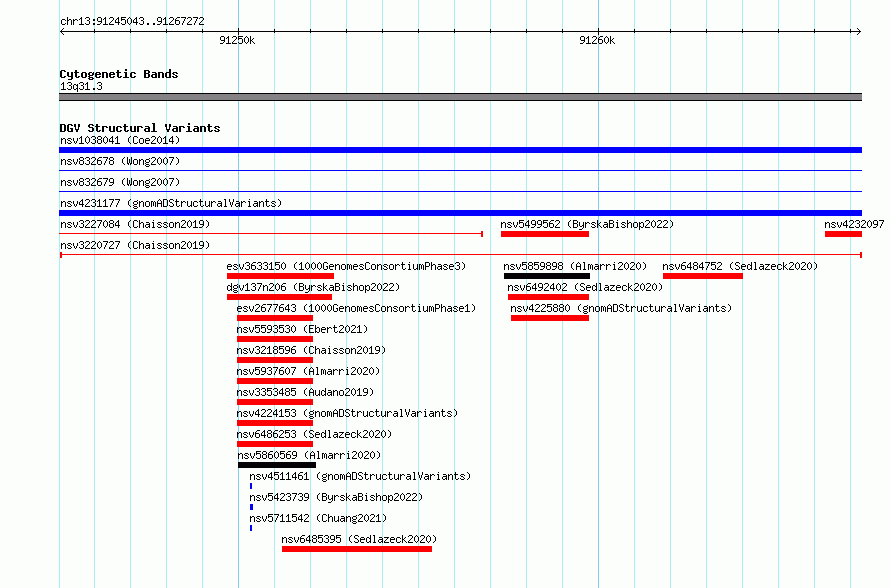Click the Cytogenetic Bands track title
The height and width of the screenshot is (588, 890).
click(x=119, y=74)
